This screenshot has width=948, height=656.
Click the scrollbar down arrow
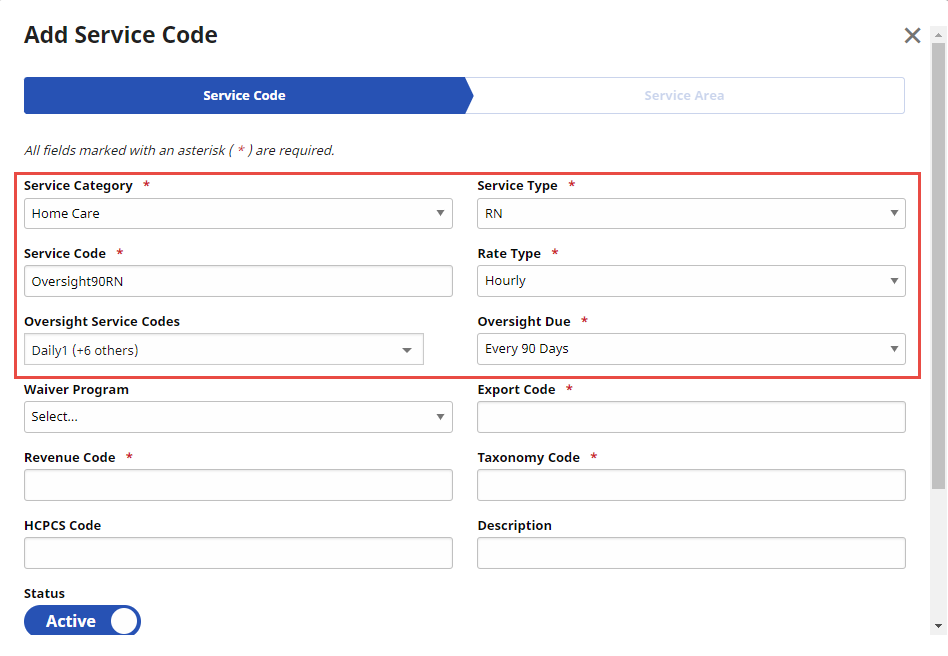click(x=938, y=626)
